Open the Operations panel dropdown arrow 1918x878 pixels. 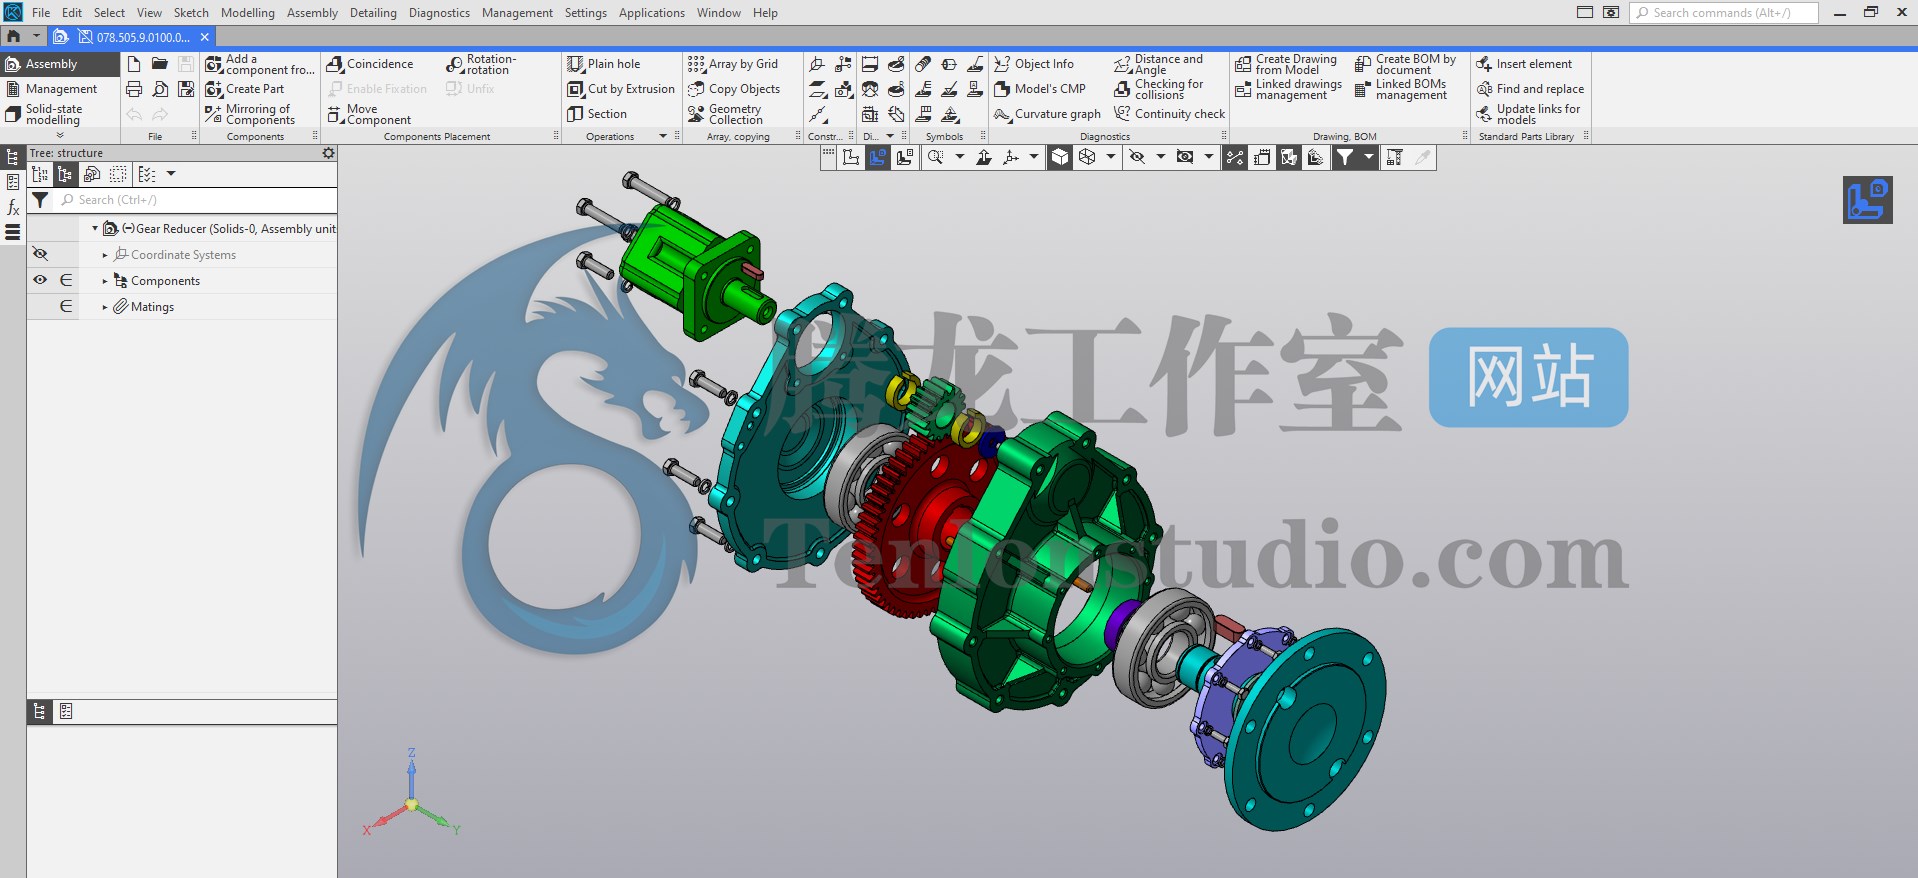coord(663,136)
